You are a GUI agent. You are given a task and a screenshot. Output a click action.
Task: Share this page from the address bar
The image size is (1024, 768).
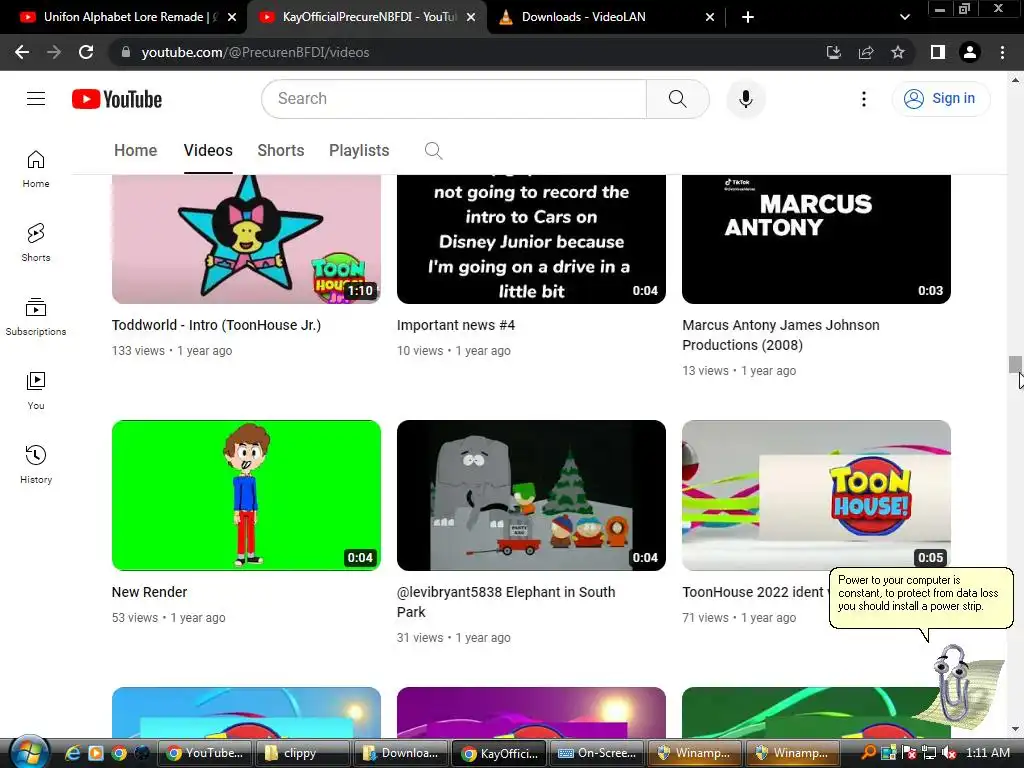pyautogui.click(x=866, y=52)
